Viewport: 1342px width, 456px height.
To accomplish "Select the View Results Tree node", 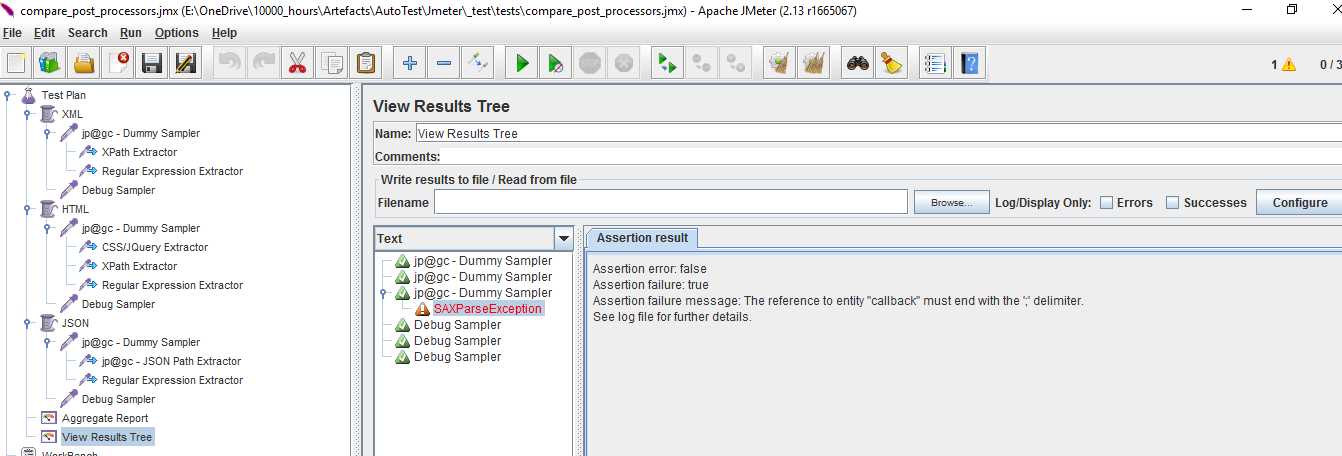I will point(107,437).
